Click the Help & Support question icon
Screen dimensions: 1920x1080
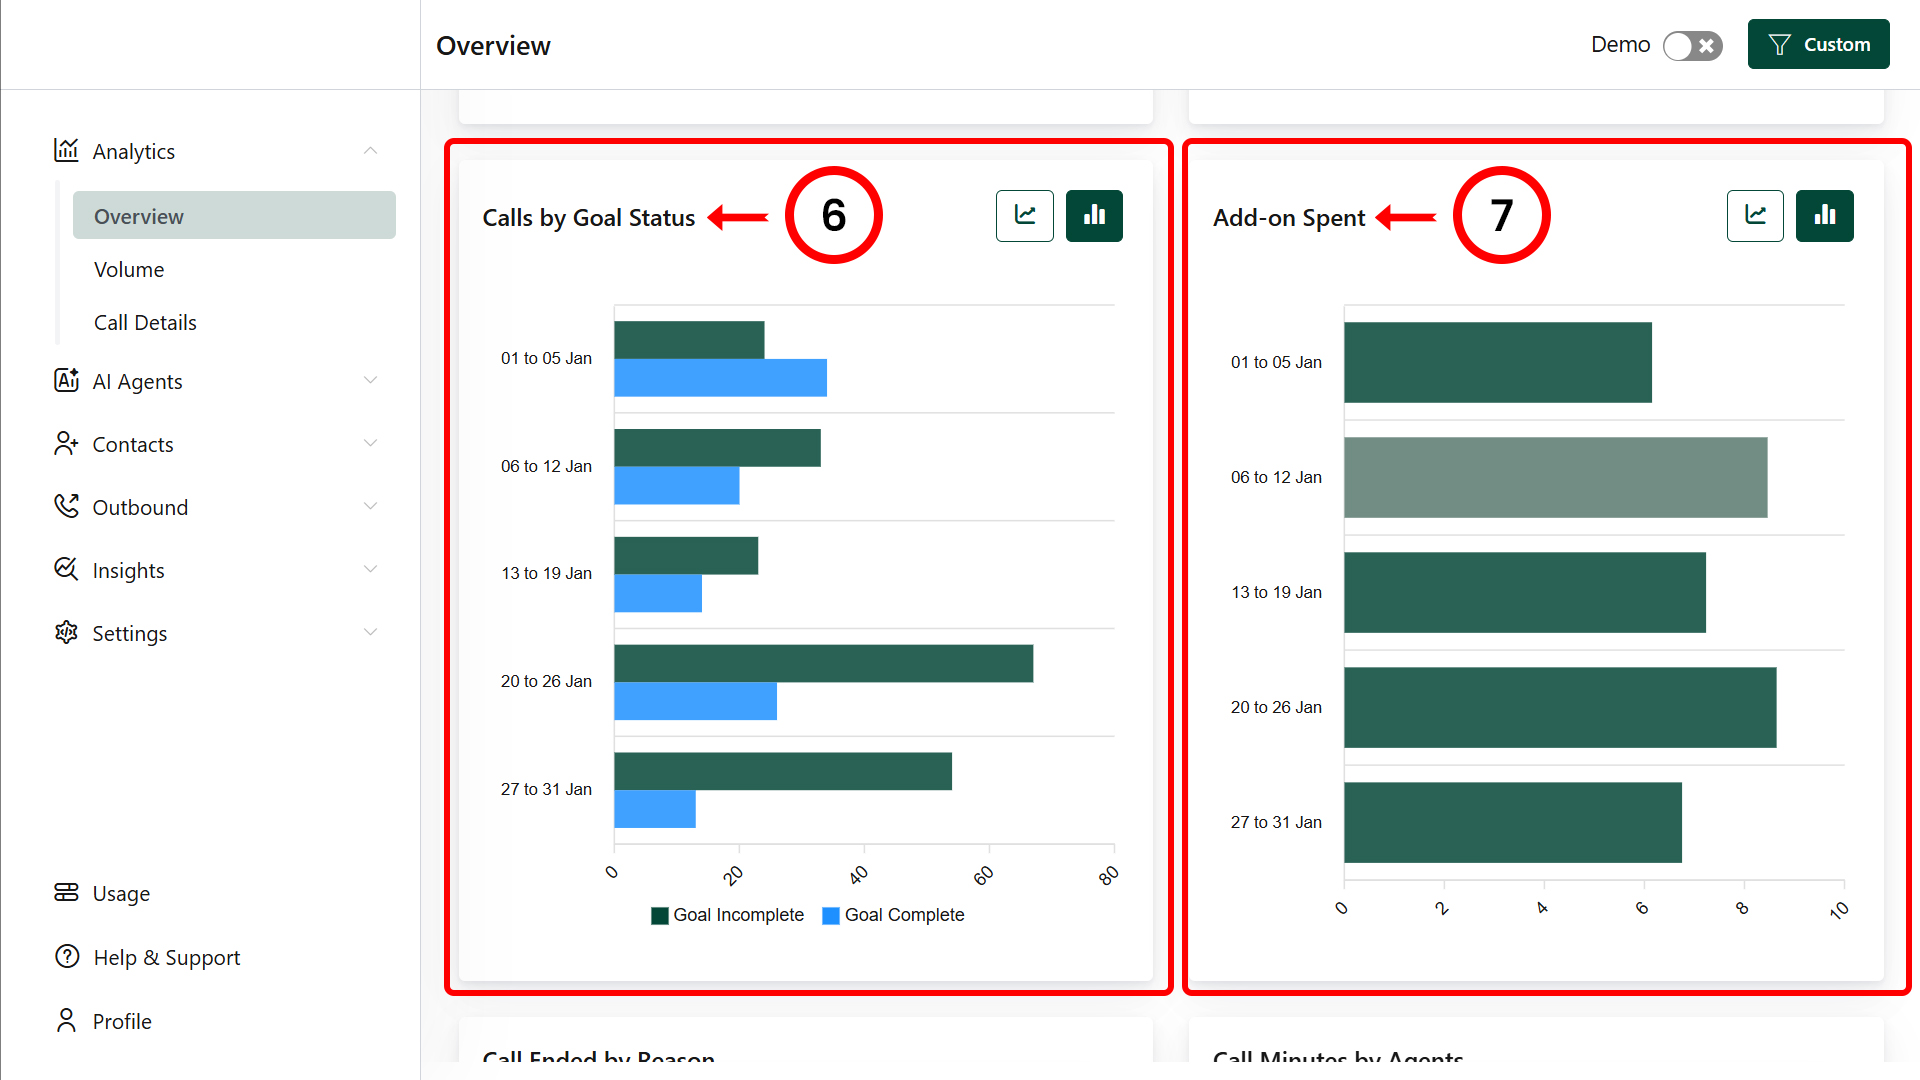tap(67, 956)
